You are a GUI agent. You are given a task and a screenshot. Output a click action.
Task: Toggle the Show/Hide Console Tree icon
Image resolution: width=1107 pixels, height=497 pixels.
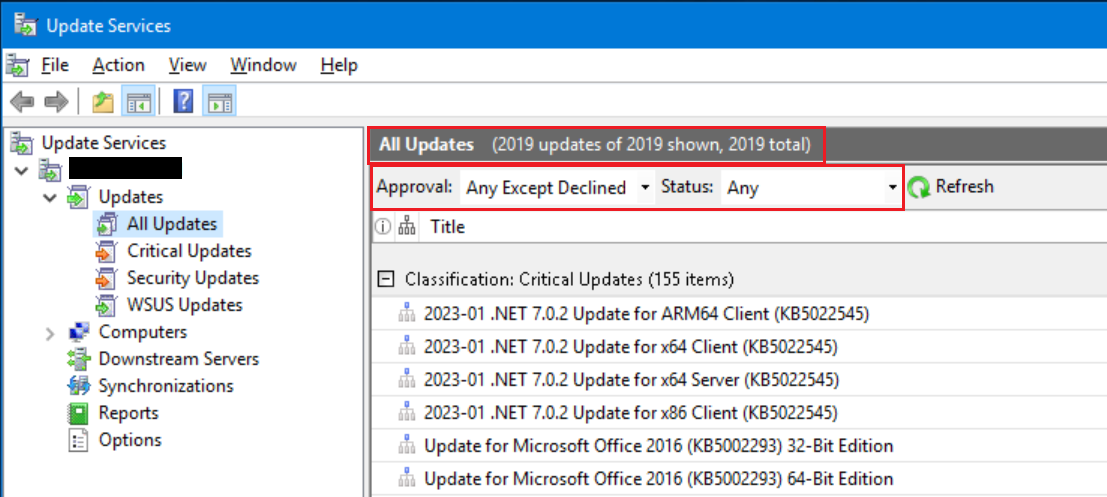pos(136,102)
